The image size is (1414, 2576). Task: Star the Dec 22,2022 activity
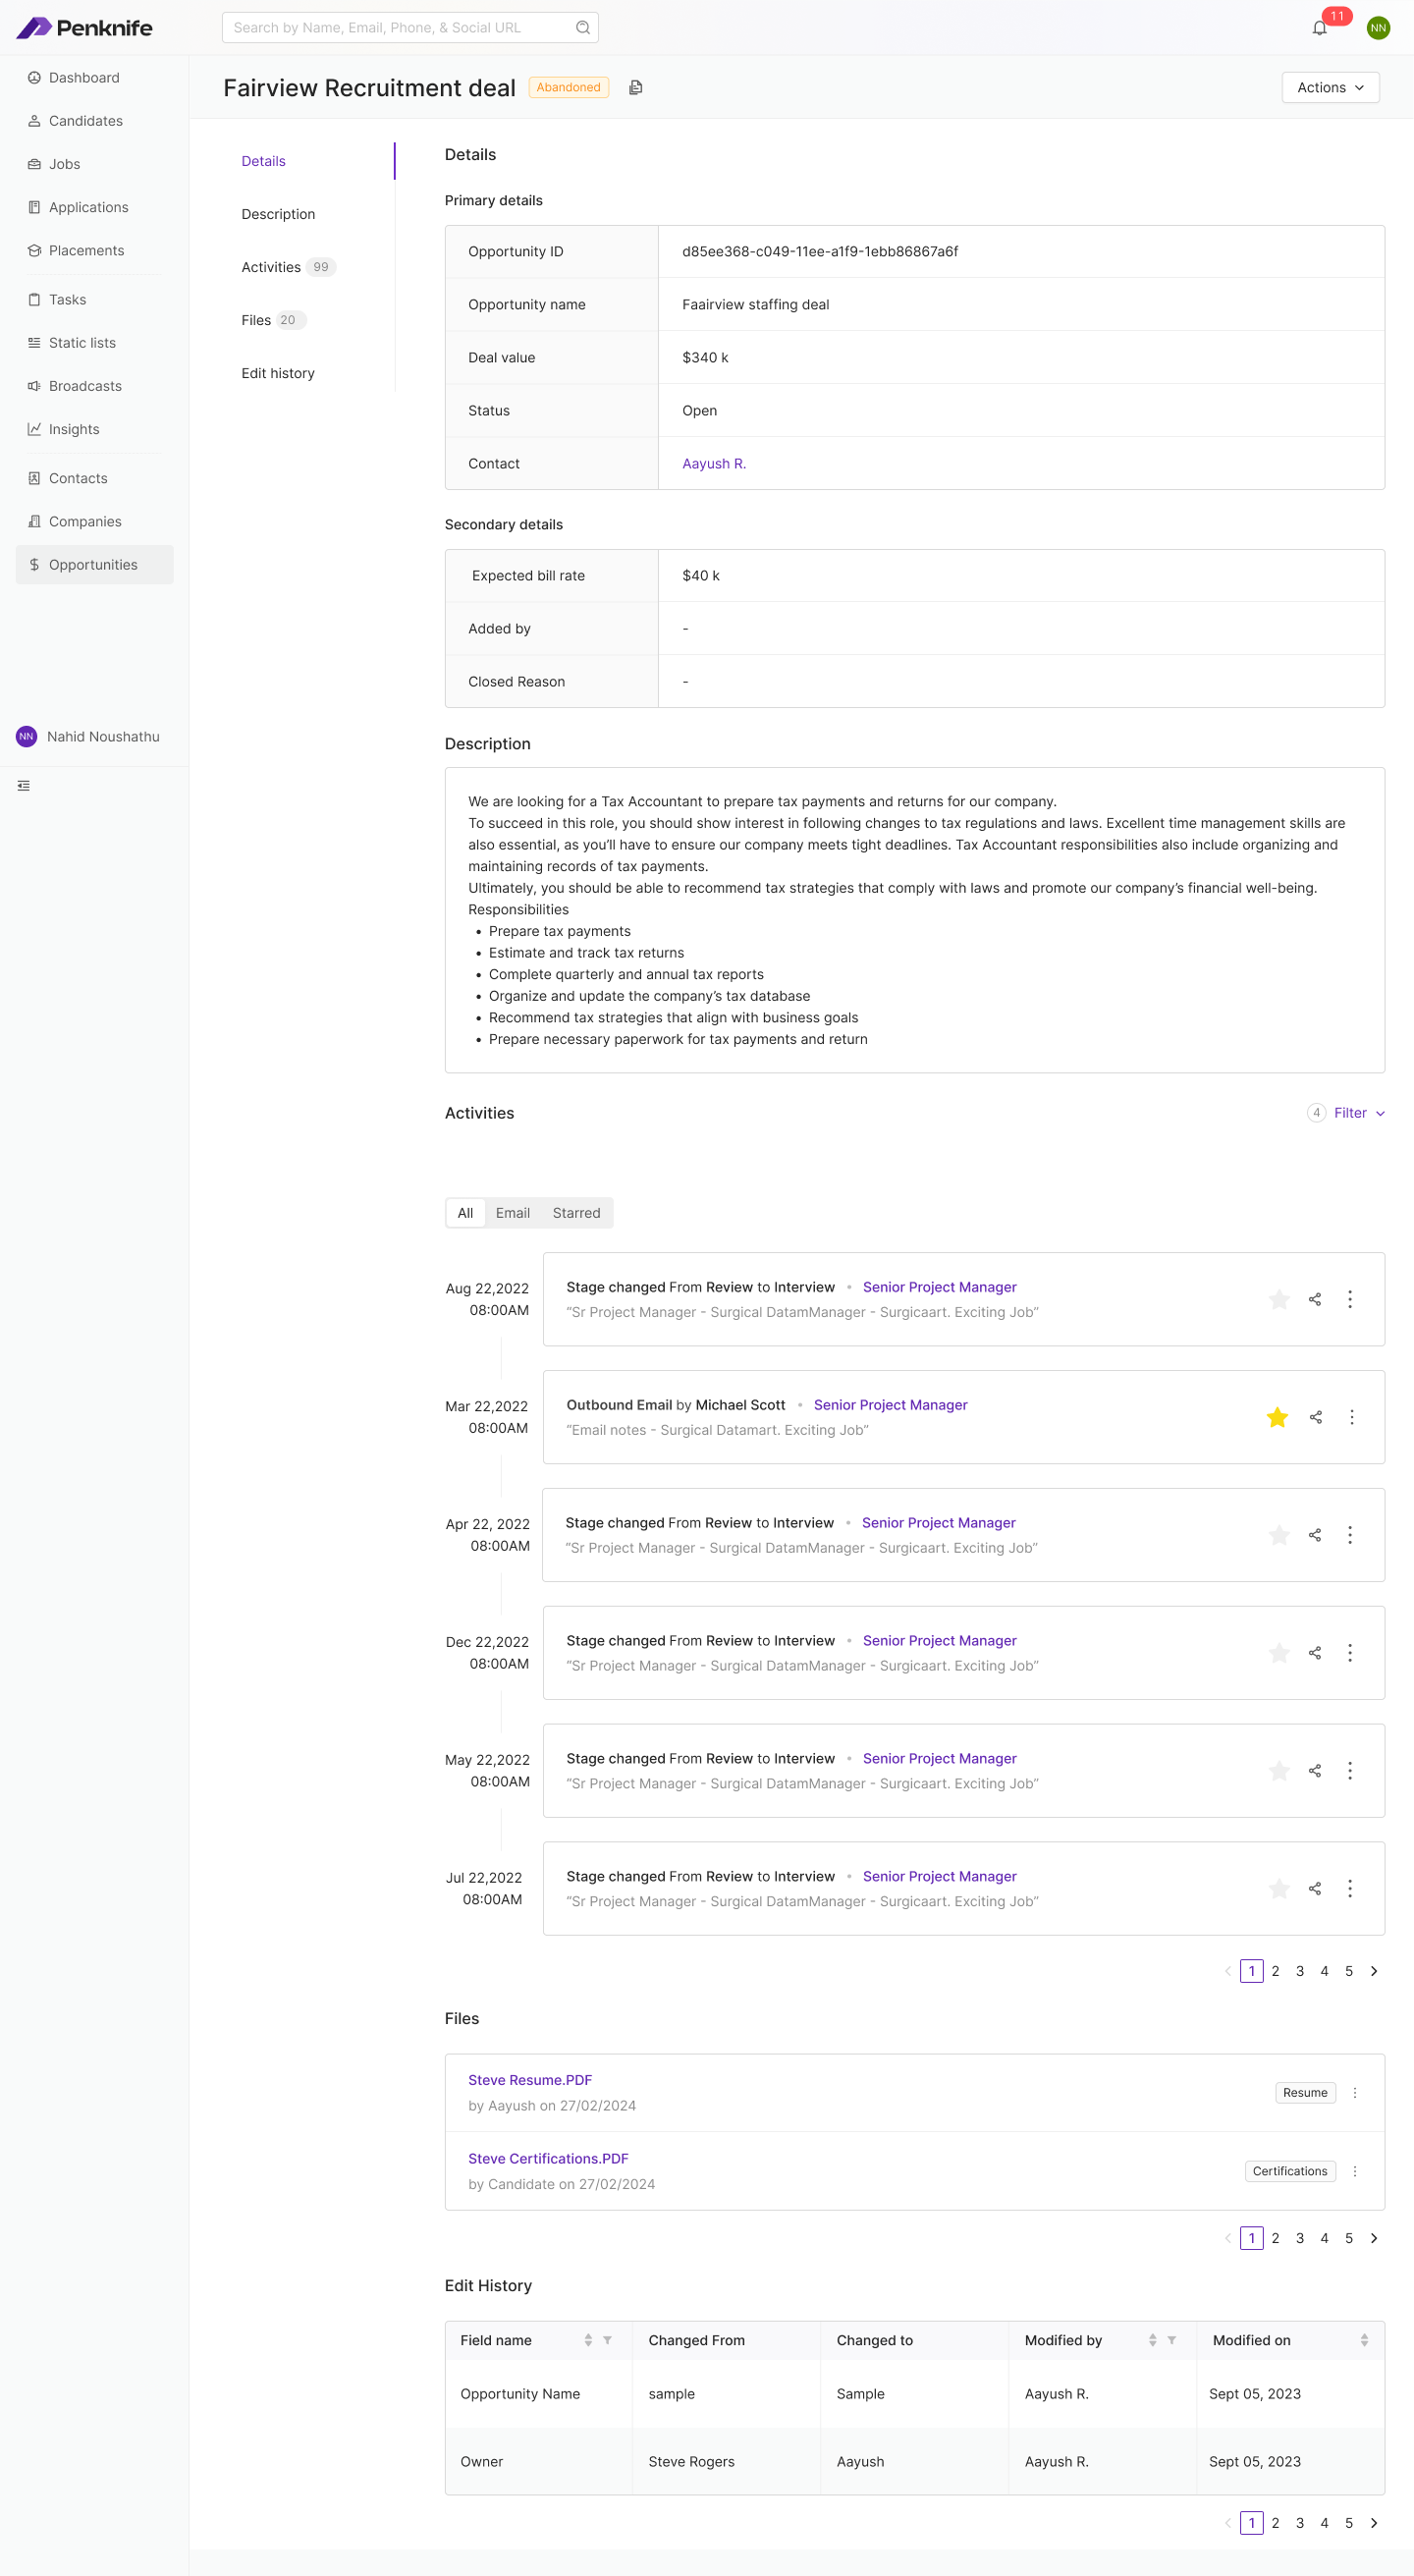click(x=1279, y=1653)
